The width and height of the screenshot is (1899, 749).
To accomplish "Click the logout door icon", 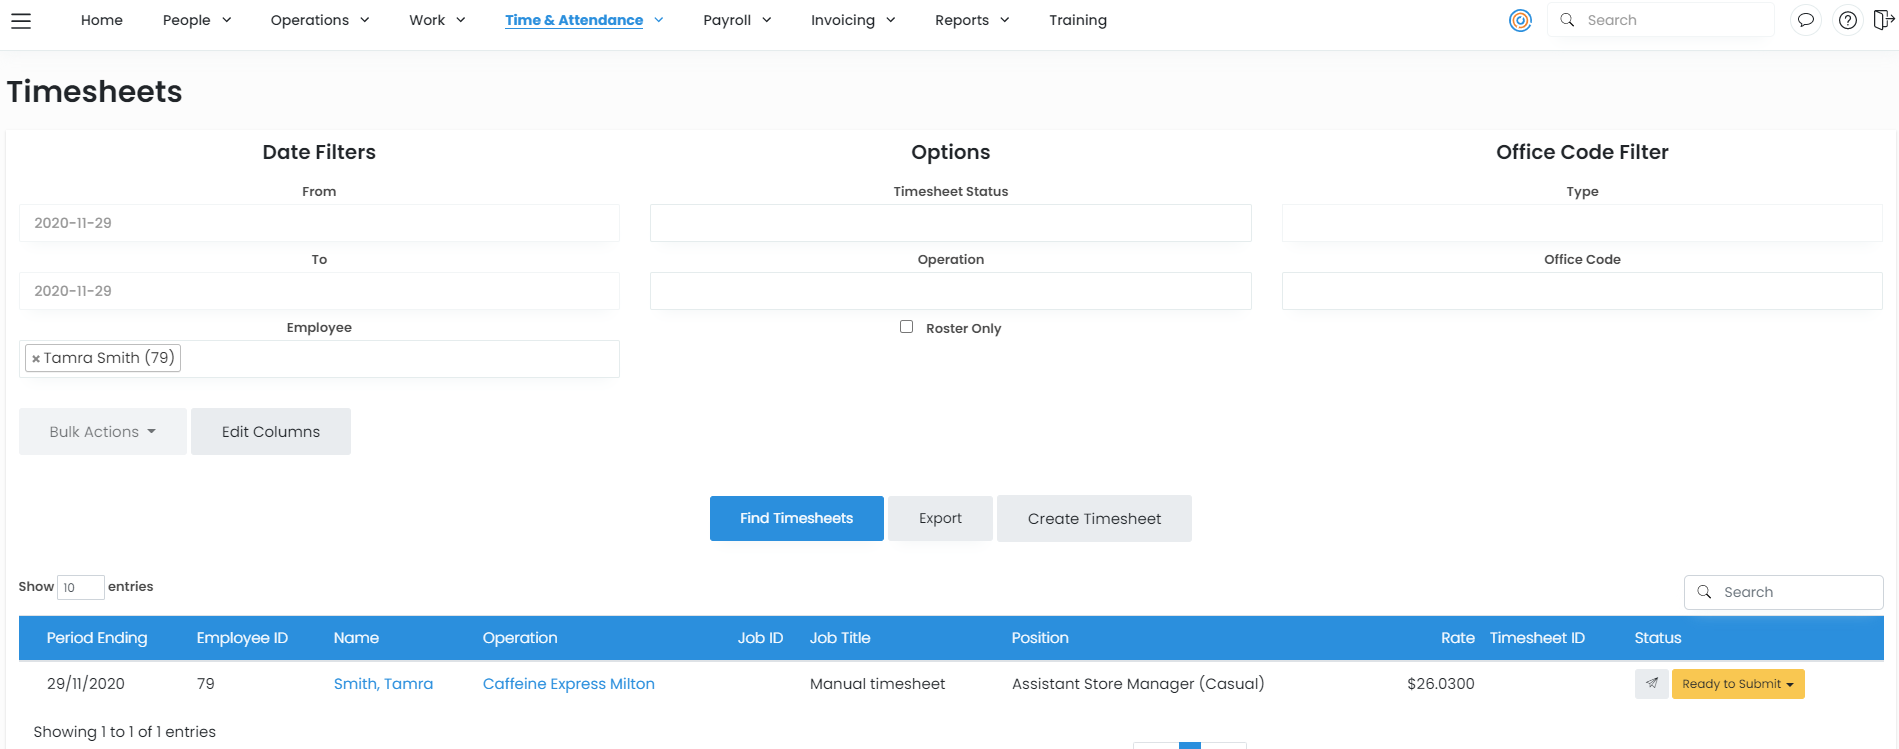I will [x=1883, y=20].
